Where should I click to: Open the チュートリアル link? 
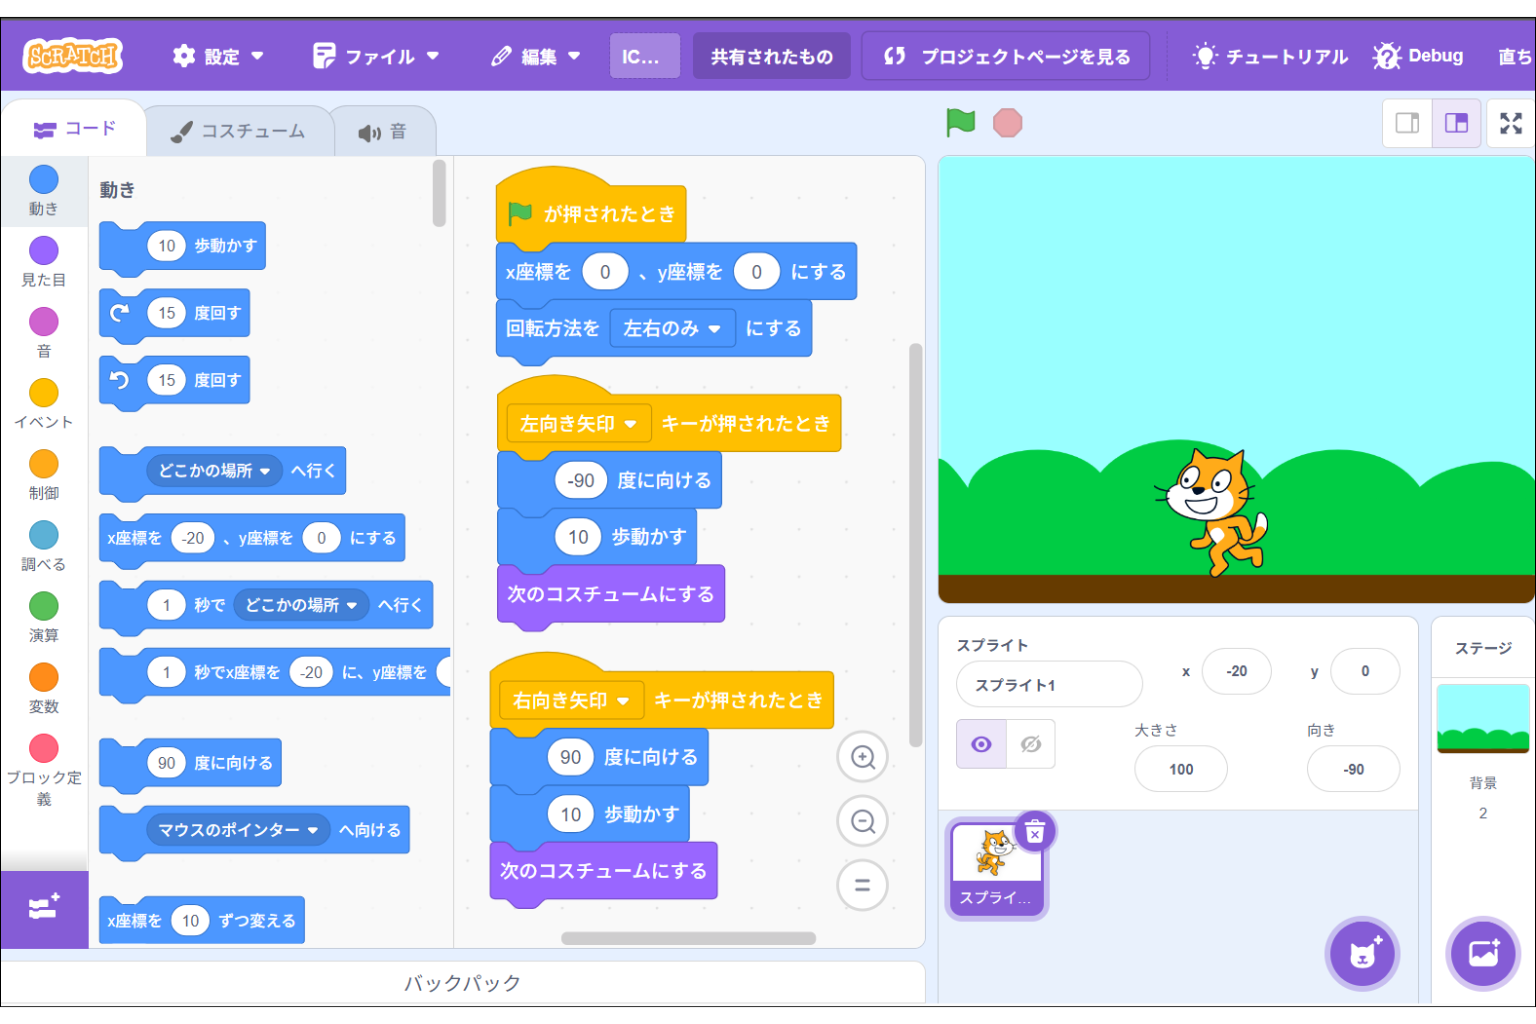pos(1271,57)
